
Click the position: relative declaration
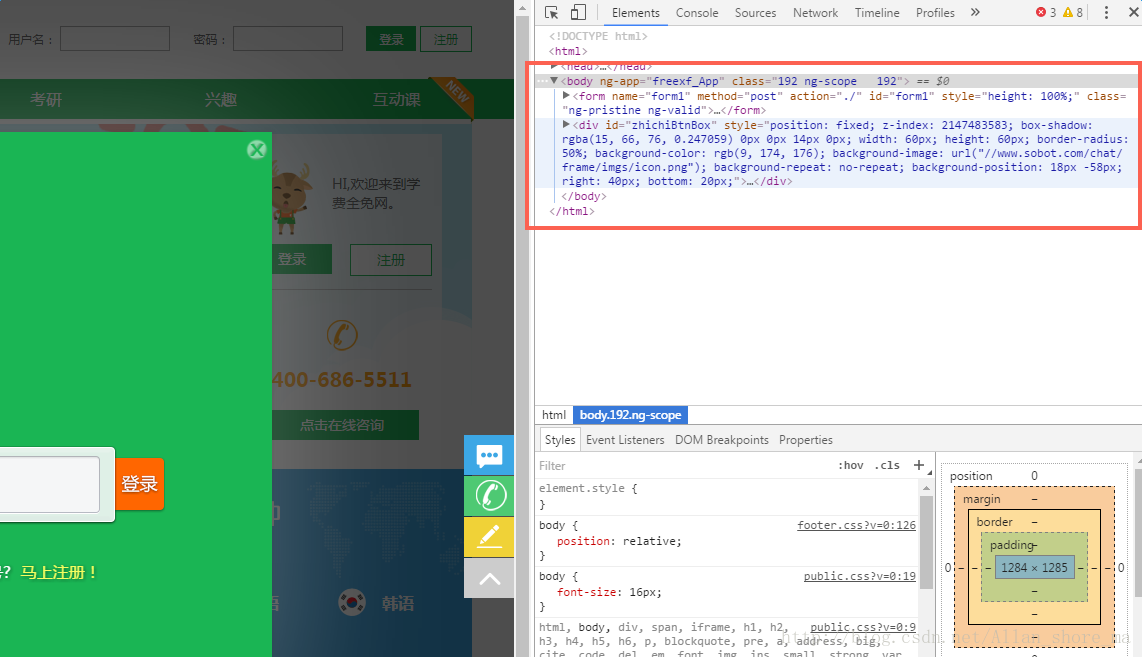[x=619, y=541]
